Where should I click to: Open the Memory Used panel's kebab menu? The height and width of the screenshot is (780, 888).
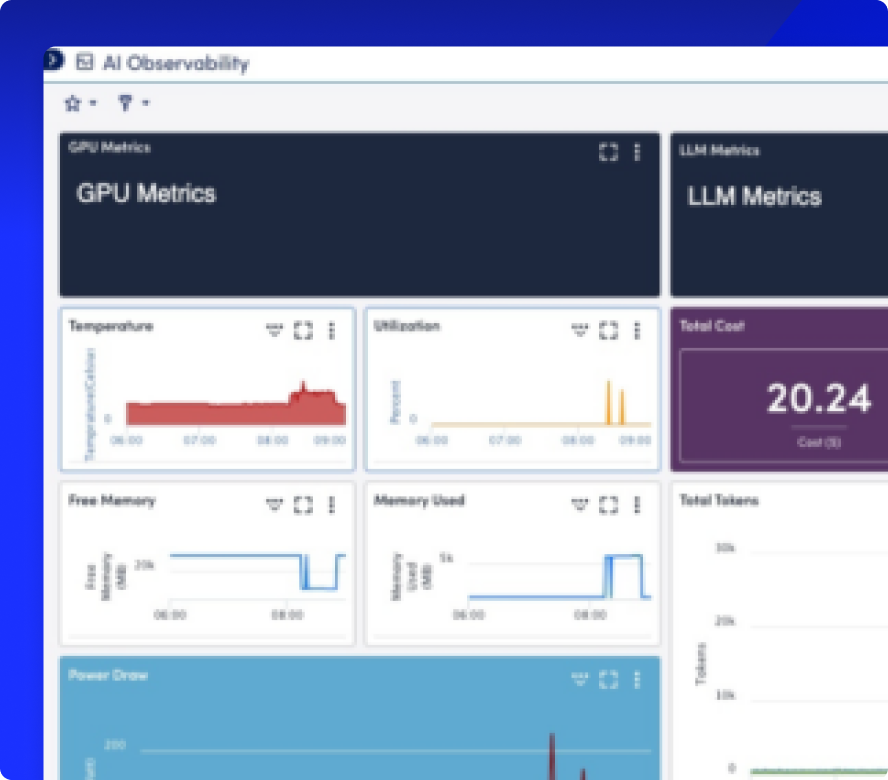click(x=637, y=504)
